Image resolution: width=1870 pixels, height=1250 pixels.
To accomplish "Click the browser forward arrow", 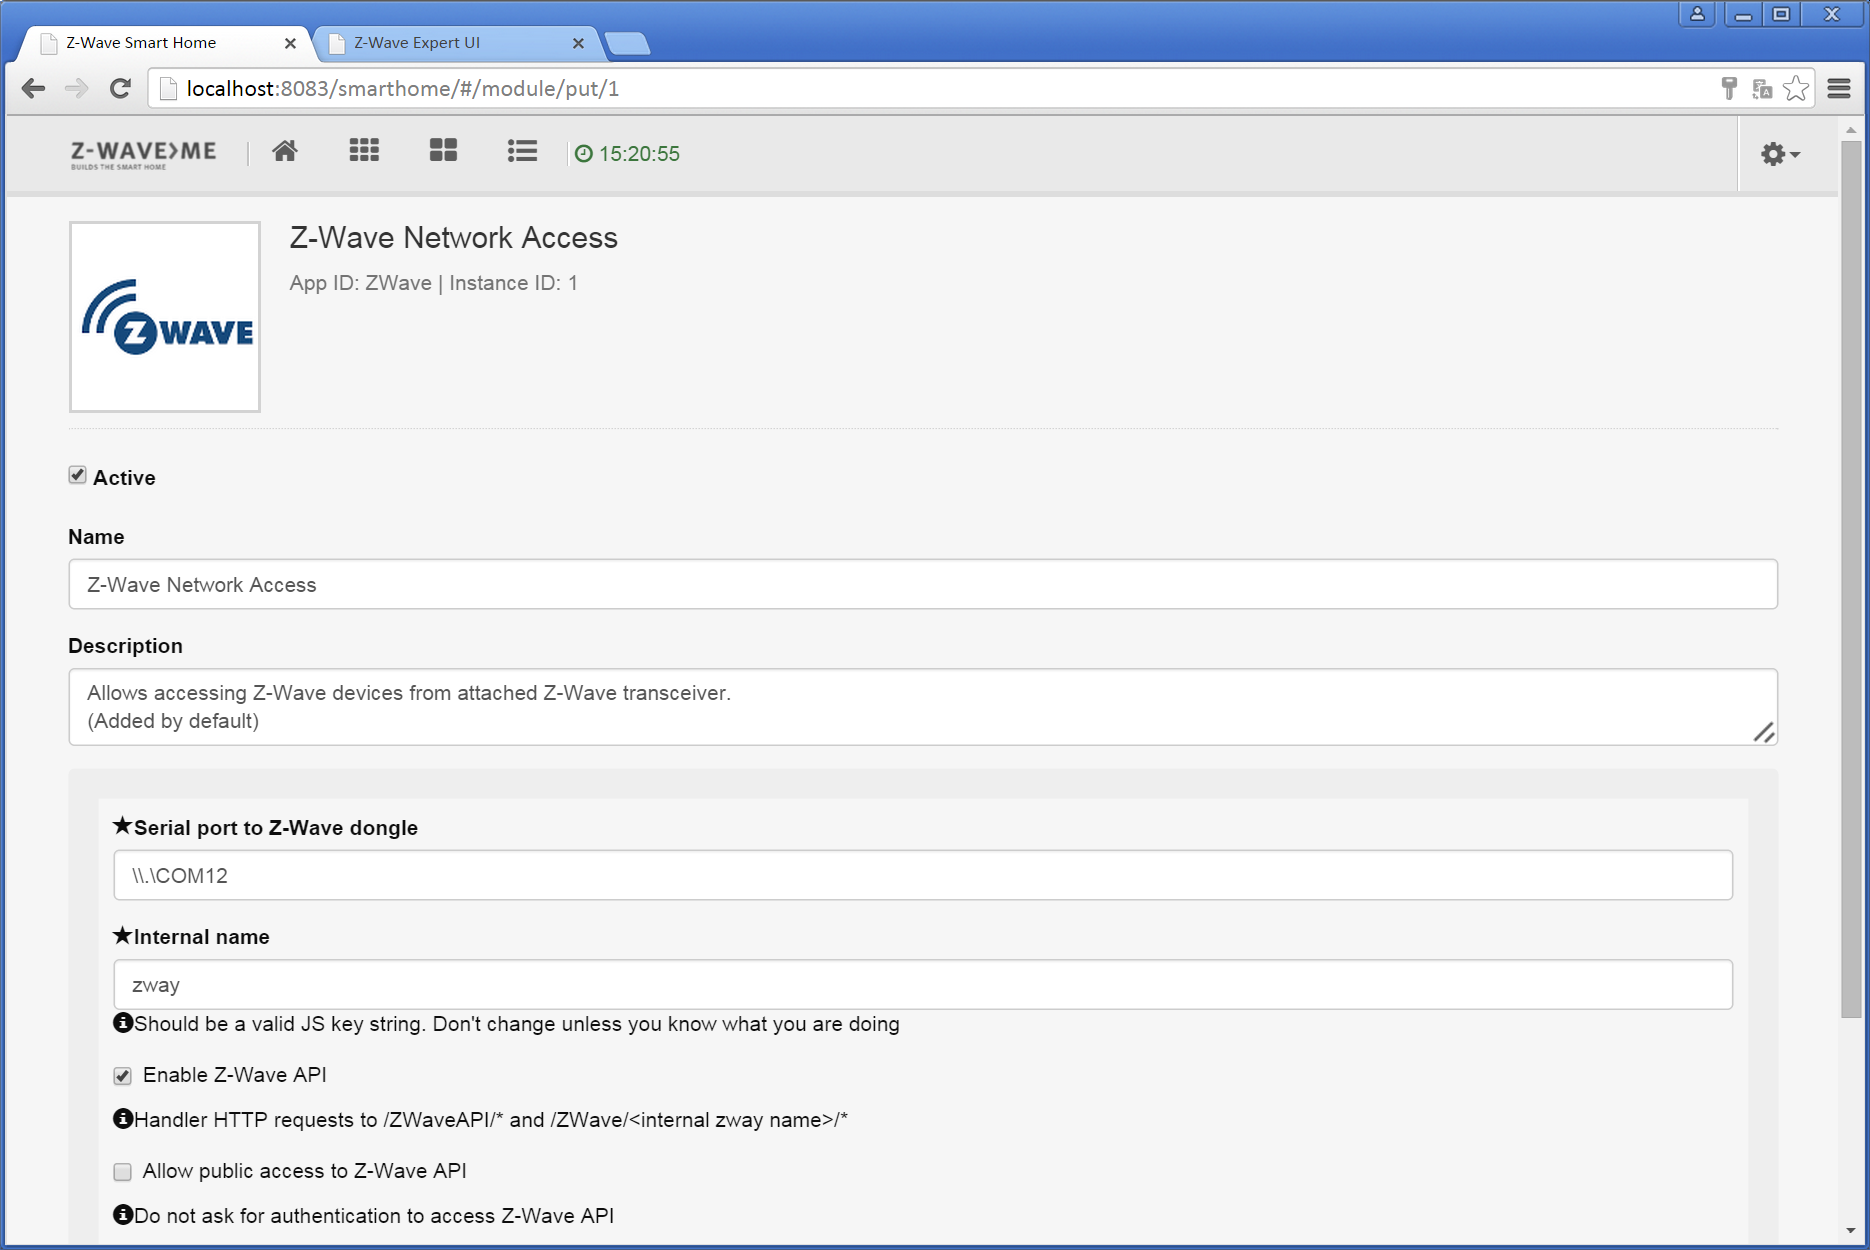I will [76, 88].
